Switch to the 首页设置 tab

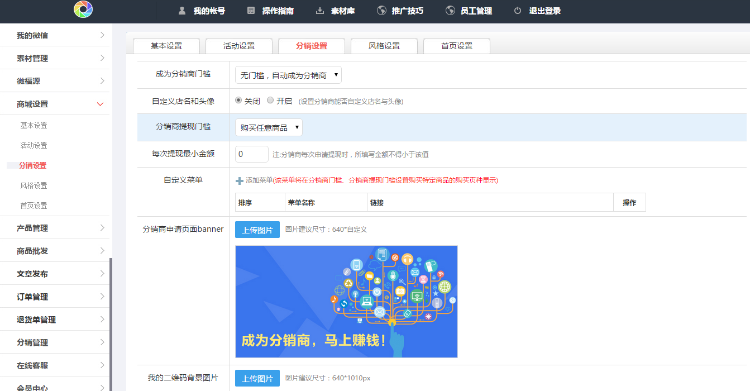tap(457, 46)
